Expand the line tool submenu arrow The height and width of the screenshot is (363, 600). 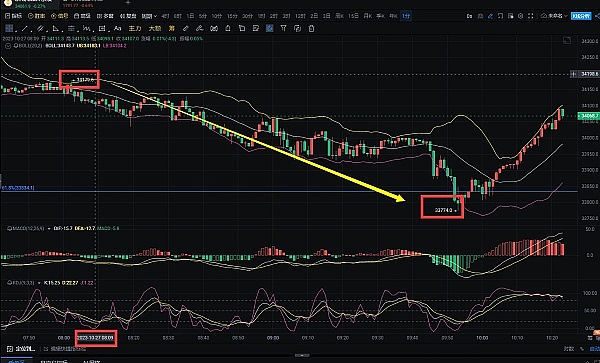pos(31,31)
